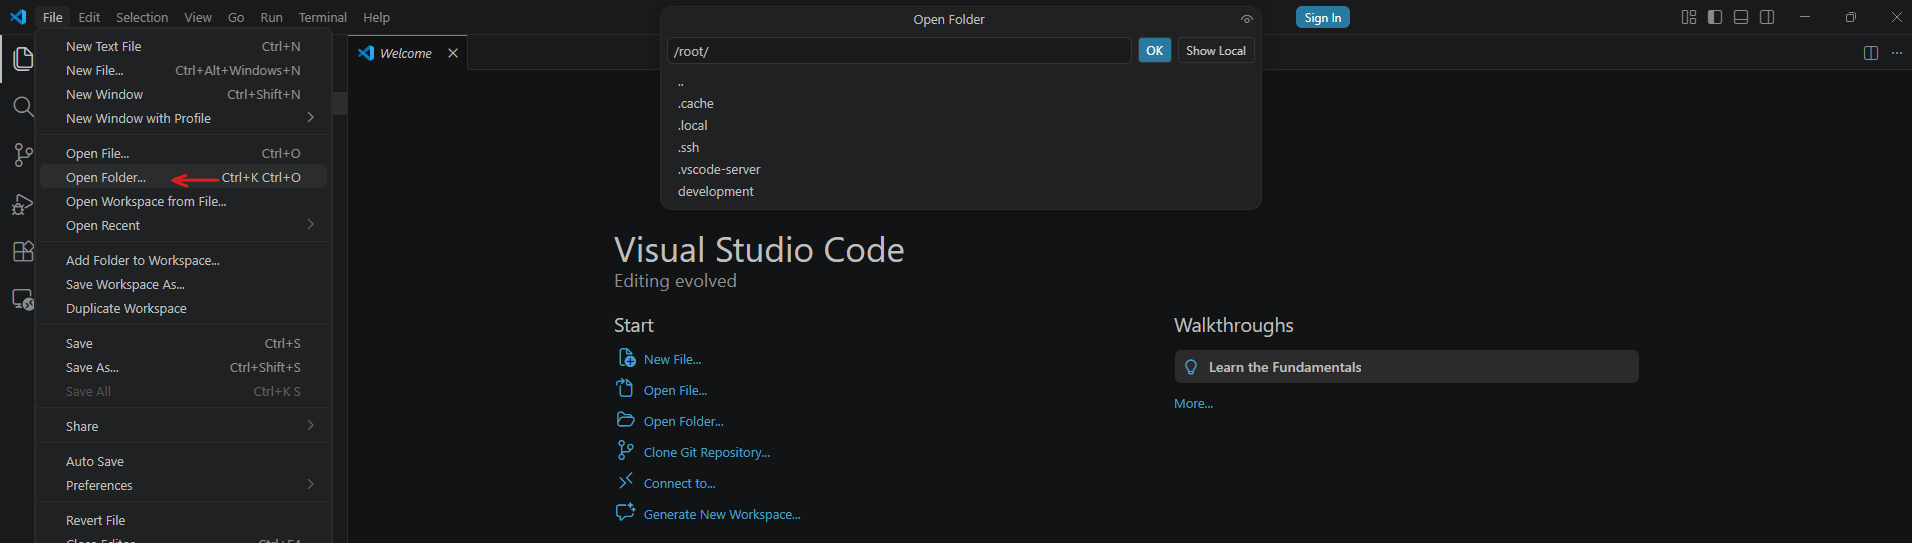This screenshot has height=543, width=1912.
Task: Open the View menu
Action: pos(198,17)
